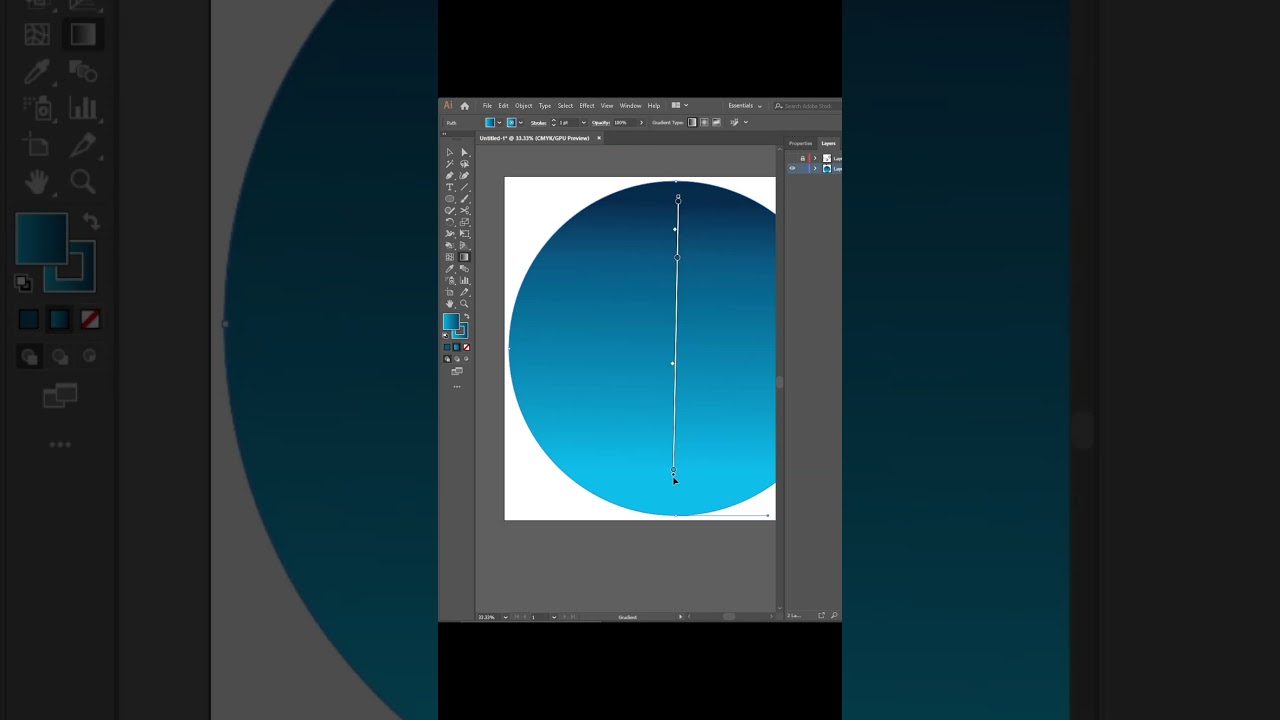This screenshot has height=720, width=1280.
Task: Open stroke weight dropdown
Action: pos(584,122)
